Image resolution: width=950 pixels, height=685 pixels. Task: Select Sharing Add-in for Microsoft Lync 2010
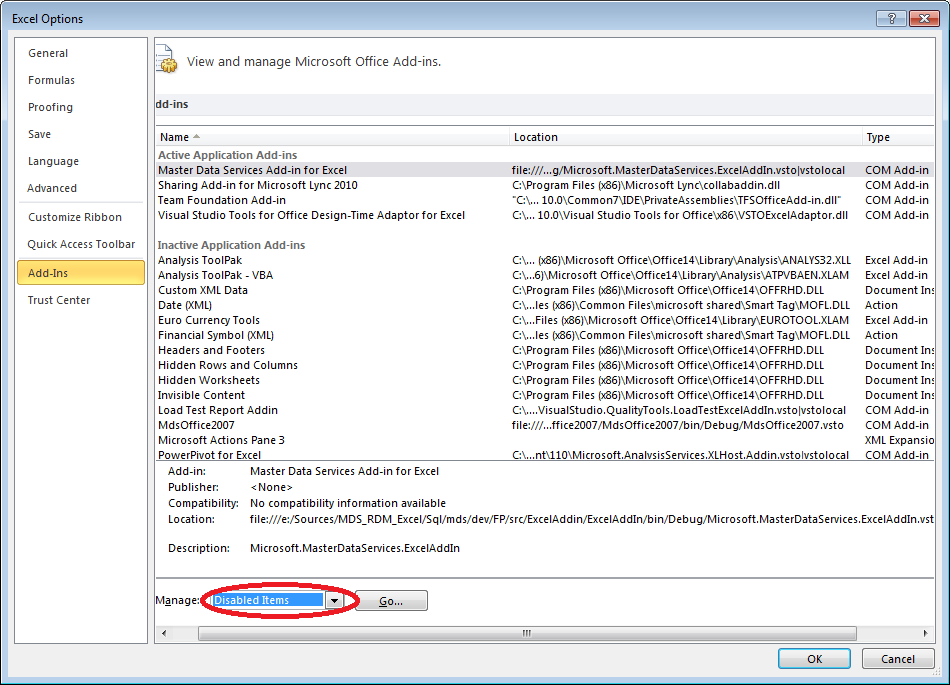pos(544,185)
